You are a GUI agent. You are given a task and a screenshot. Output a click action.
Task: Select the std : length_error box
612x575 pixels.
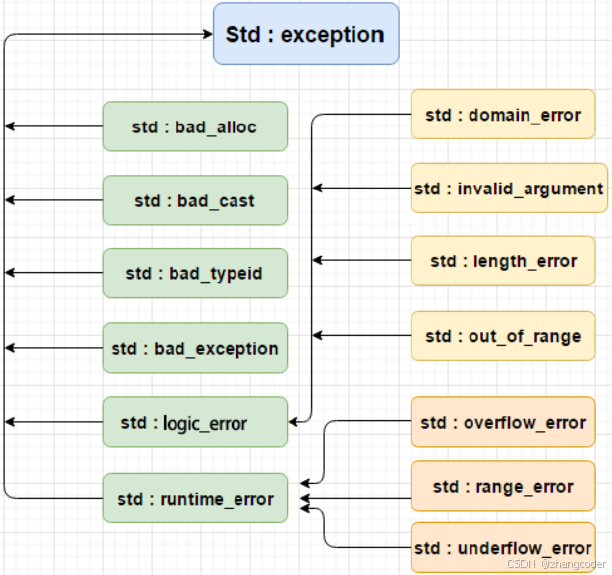(x=503, y=260)
